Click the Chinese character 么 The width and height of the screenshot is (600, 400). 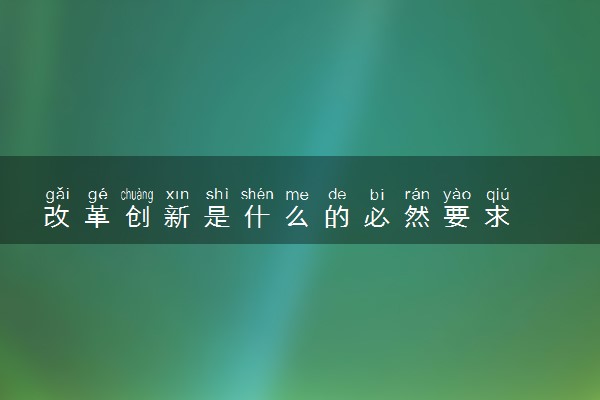coord(297,216)
